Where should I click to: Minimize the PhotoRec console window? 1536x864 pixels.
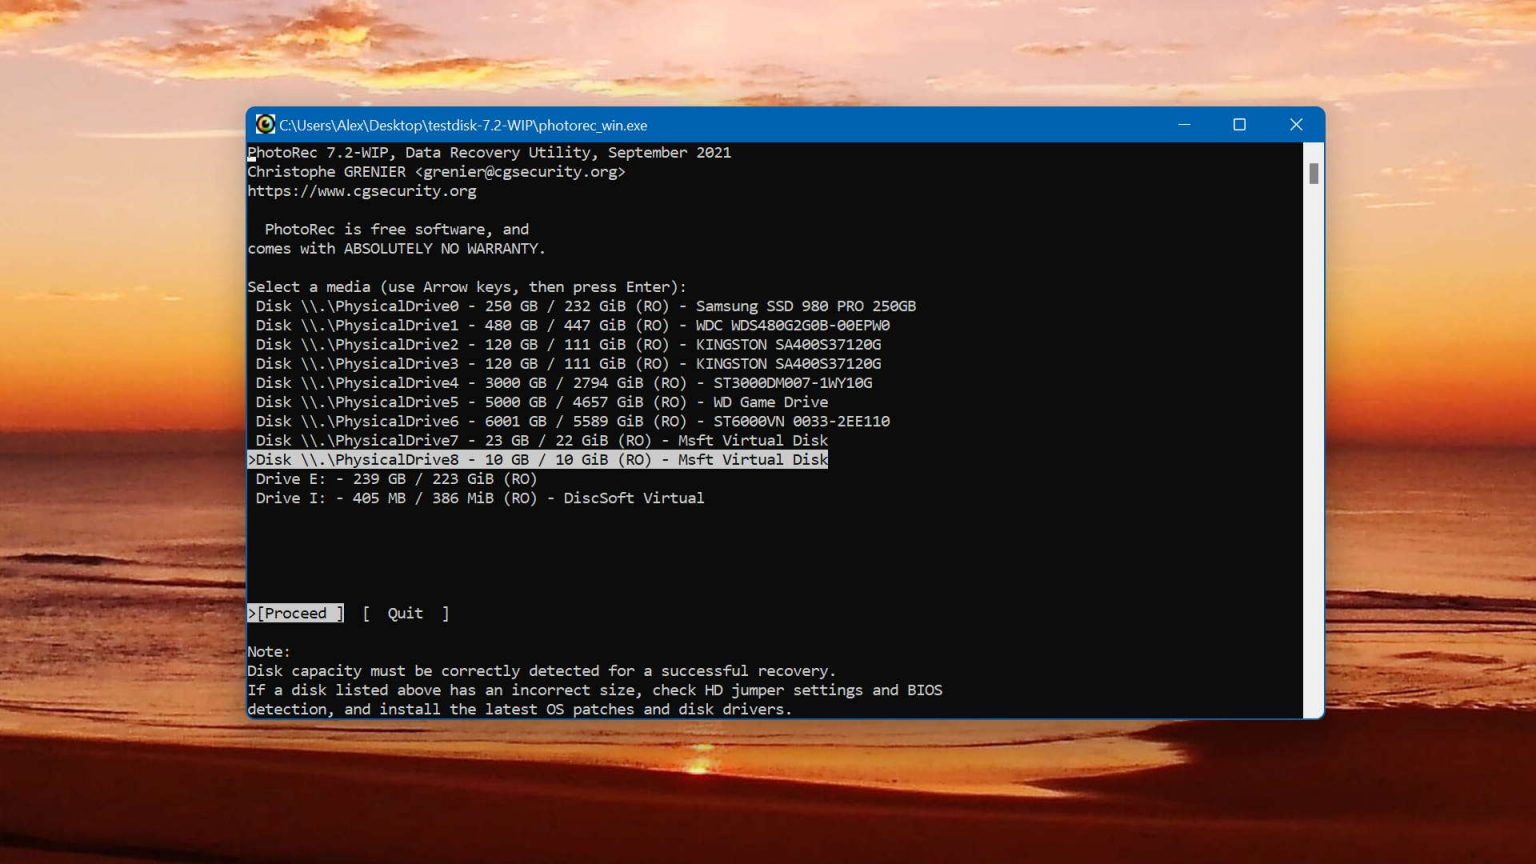[x=1184, y=125]
